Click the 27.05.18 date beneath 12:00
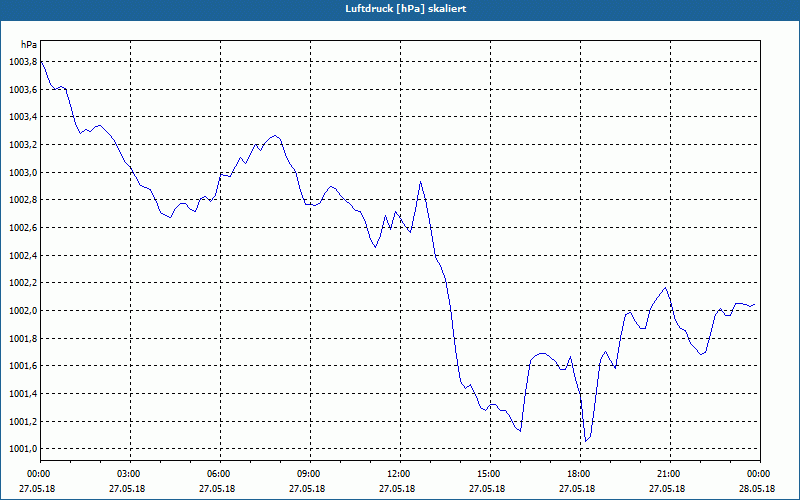Screen dimensions: 800x500 point(397,489)
